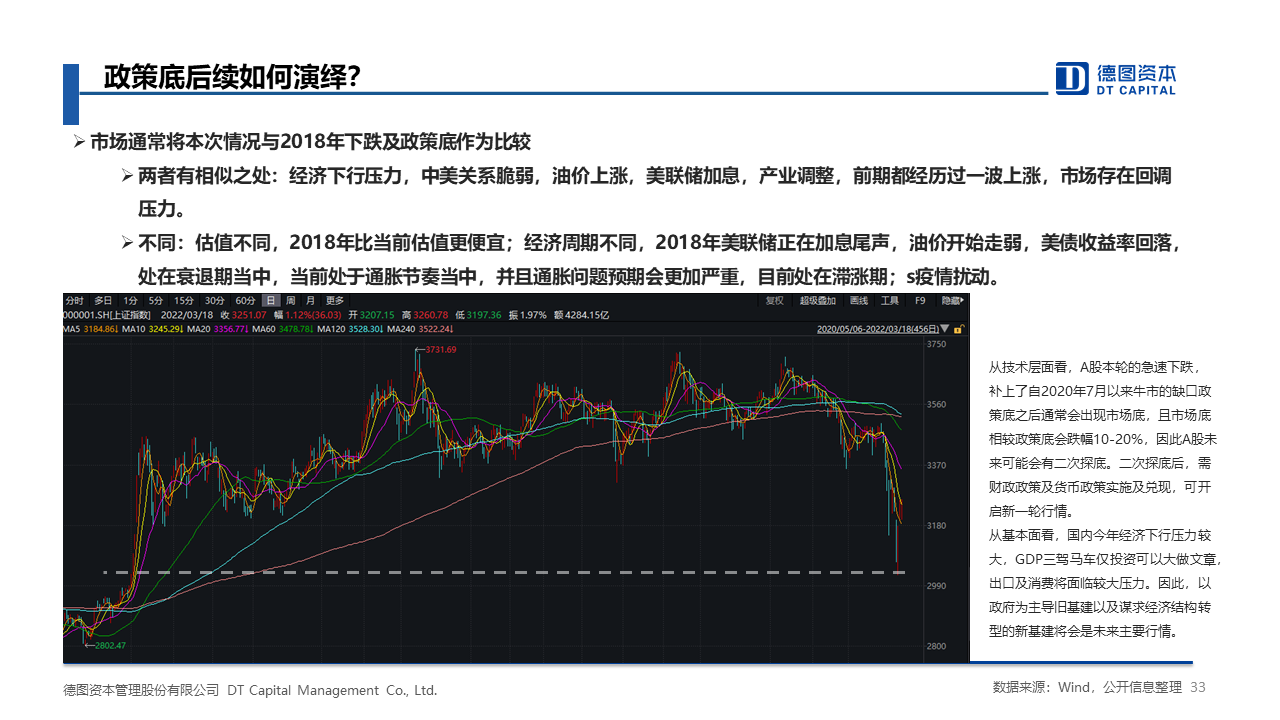Open the 更多 more periods menu
The height and width of the screenshot is (720, 1280).
[x=335, y=301]
